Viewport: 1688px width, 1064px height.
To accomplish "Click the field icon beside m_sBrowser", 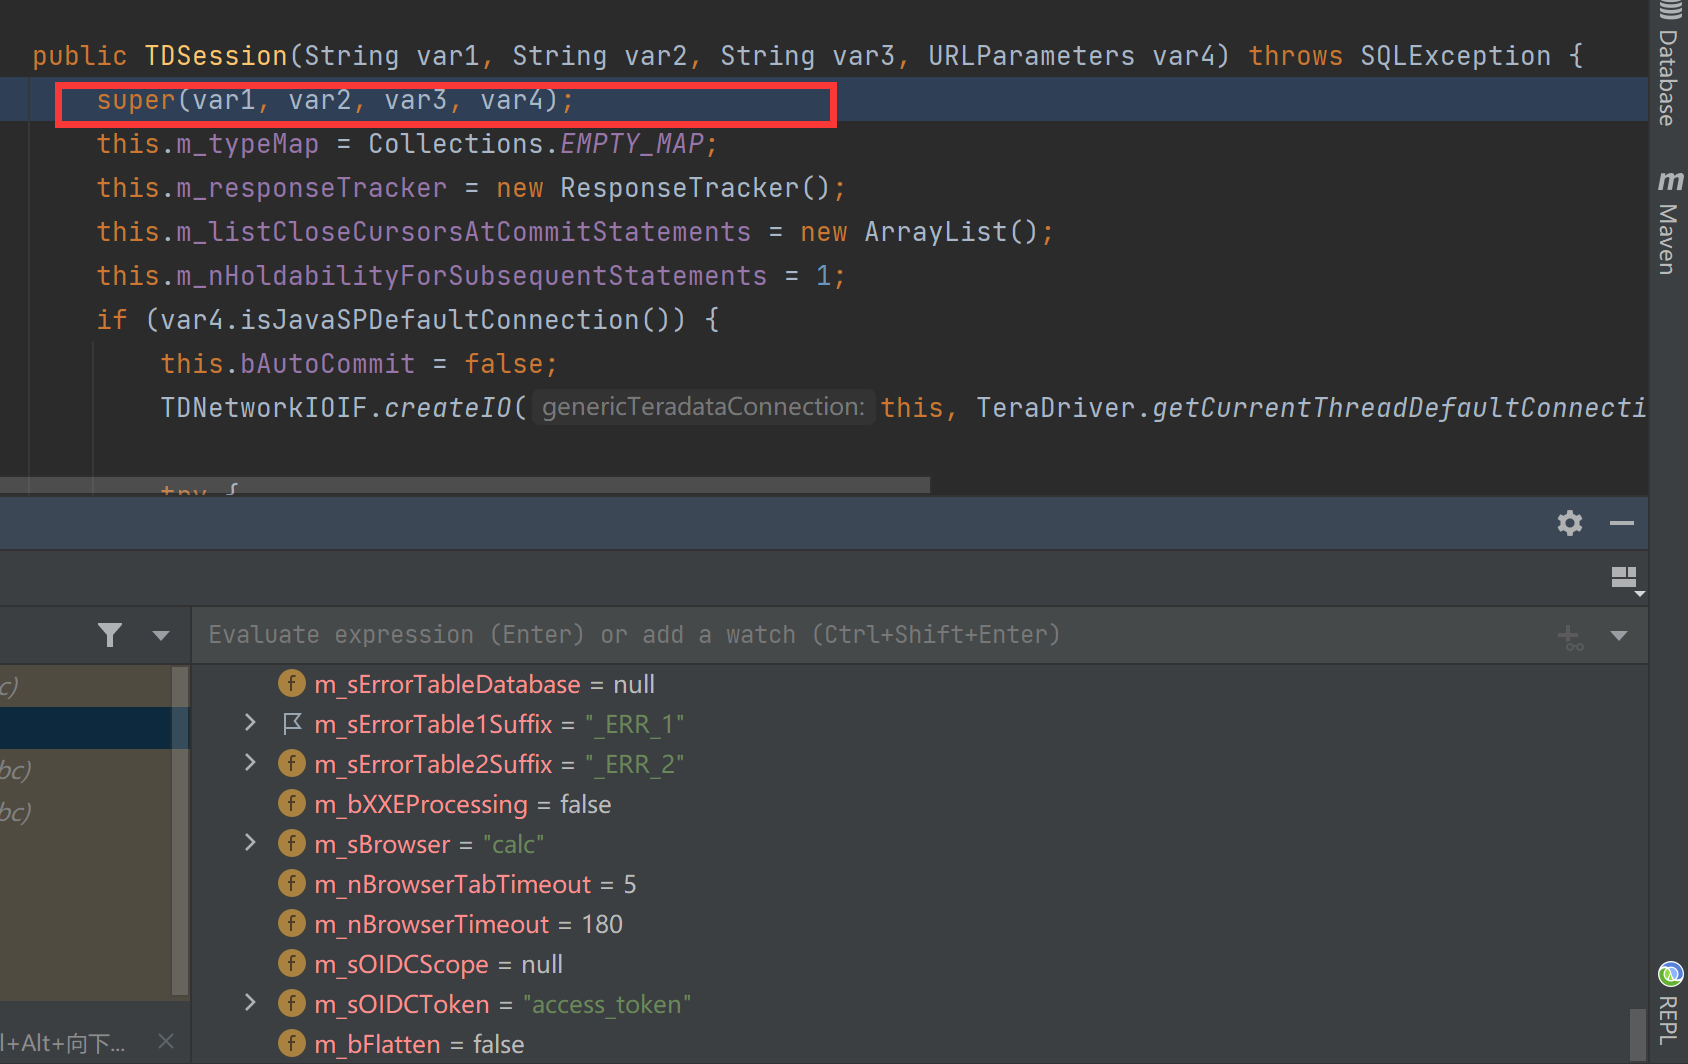I will (291, 843).
